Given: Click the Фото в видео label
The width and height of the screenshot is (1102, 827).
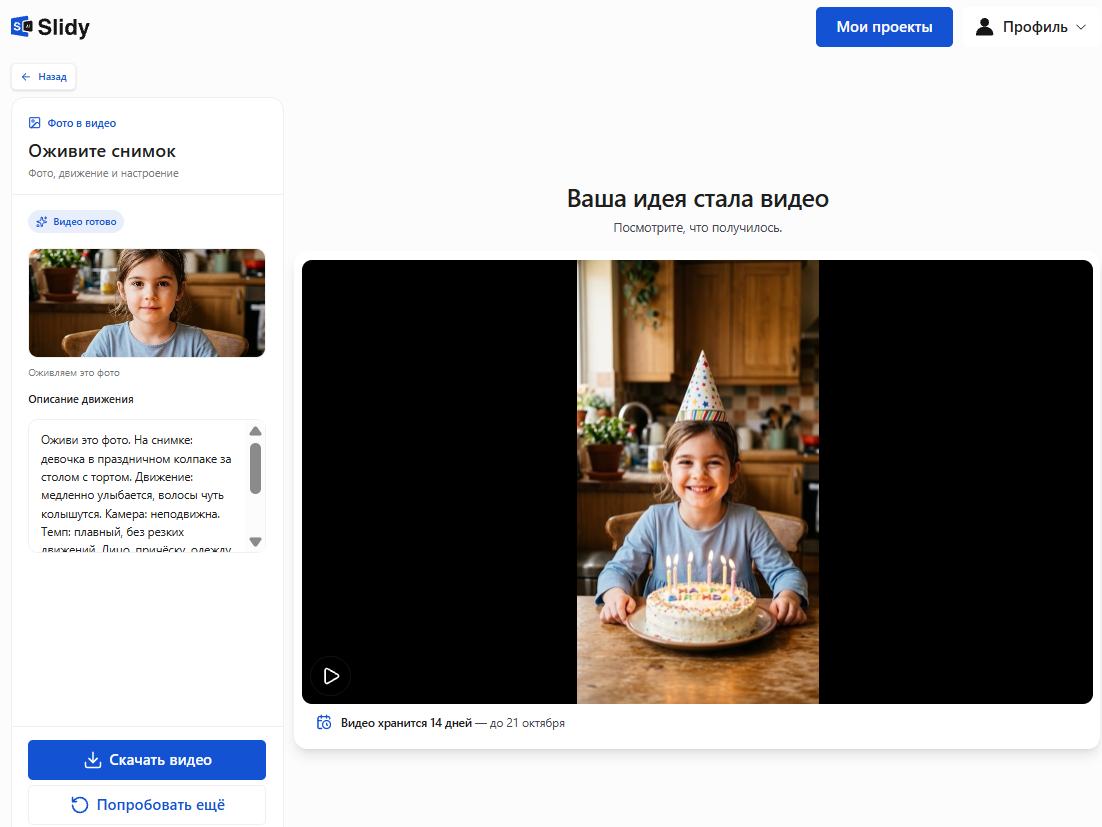Looking at the screenshot, I should click(82, 123).
